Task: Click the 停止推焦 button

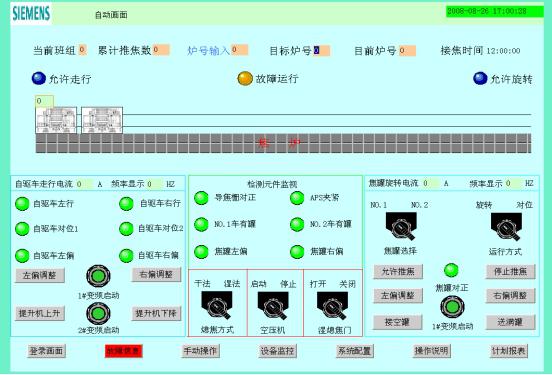Action: [x=510, y=272]
